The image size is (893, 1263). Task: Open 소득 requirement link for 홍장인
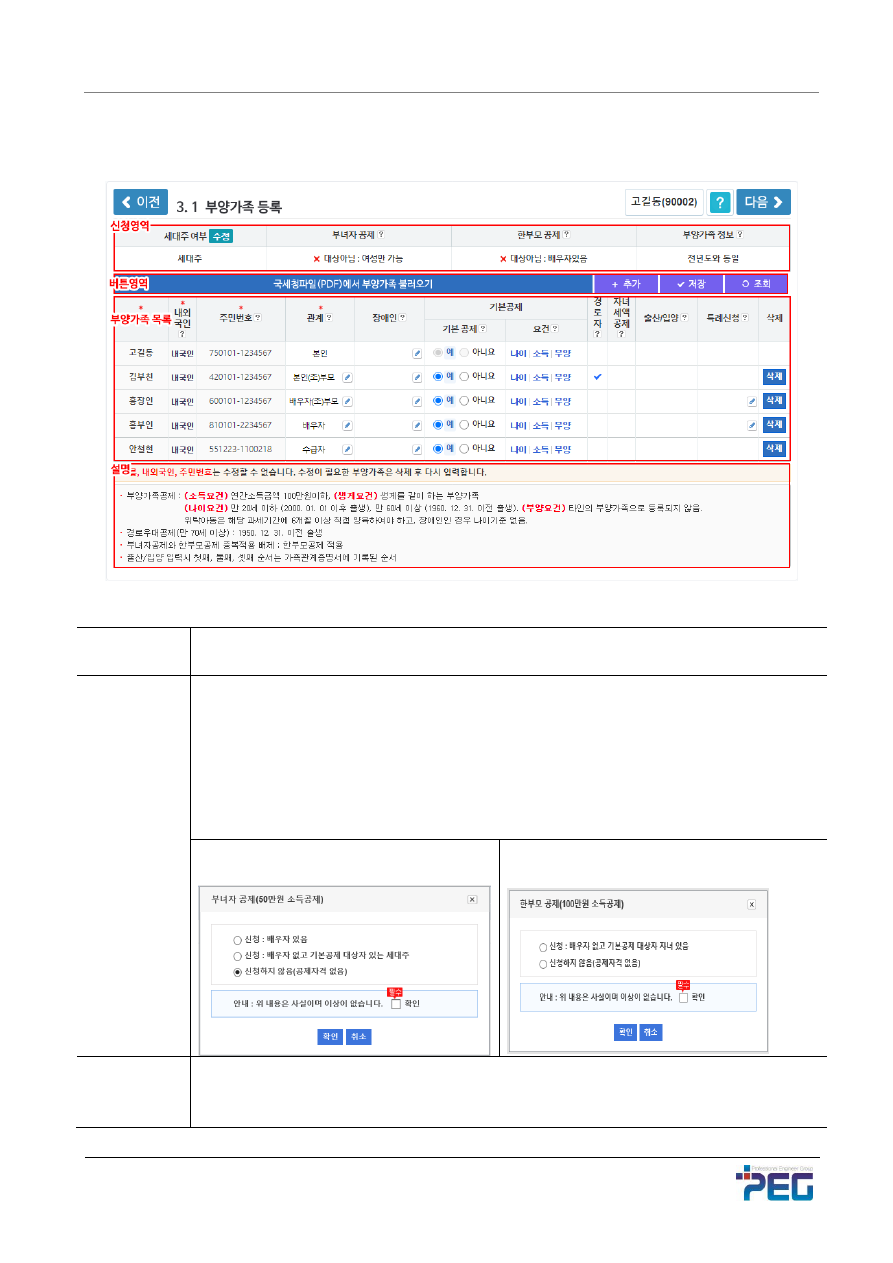tap(540, 401)
